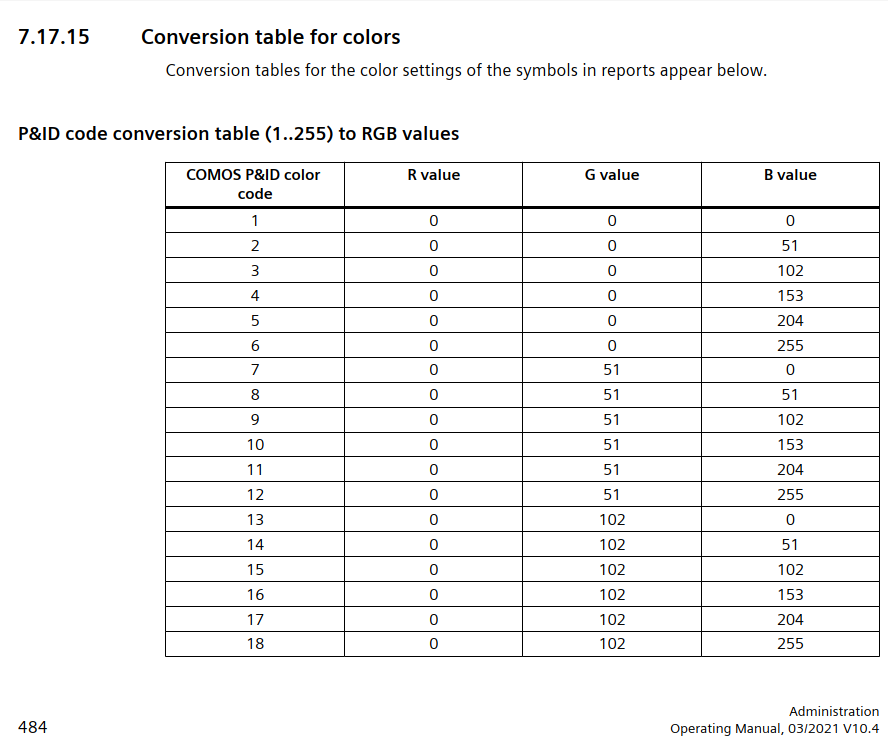The width and height of the screenshot is (888, 749).
Task: Click the B value 255 in row 6
Action: point(790,345)
